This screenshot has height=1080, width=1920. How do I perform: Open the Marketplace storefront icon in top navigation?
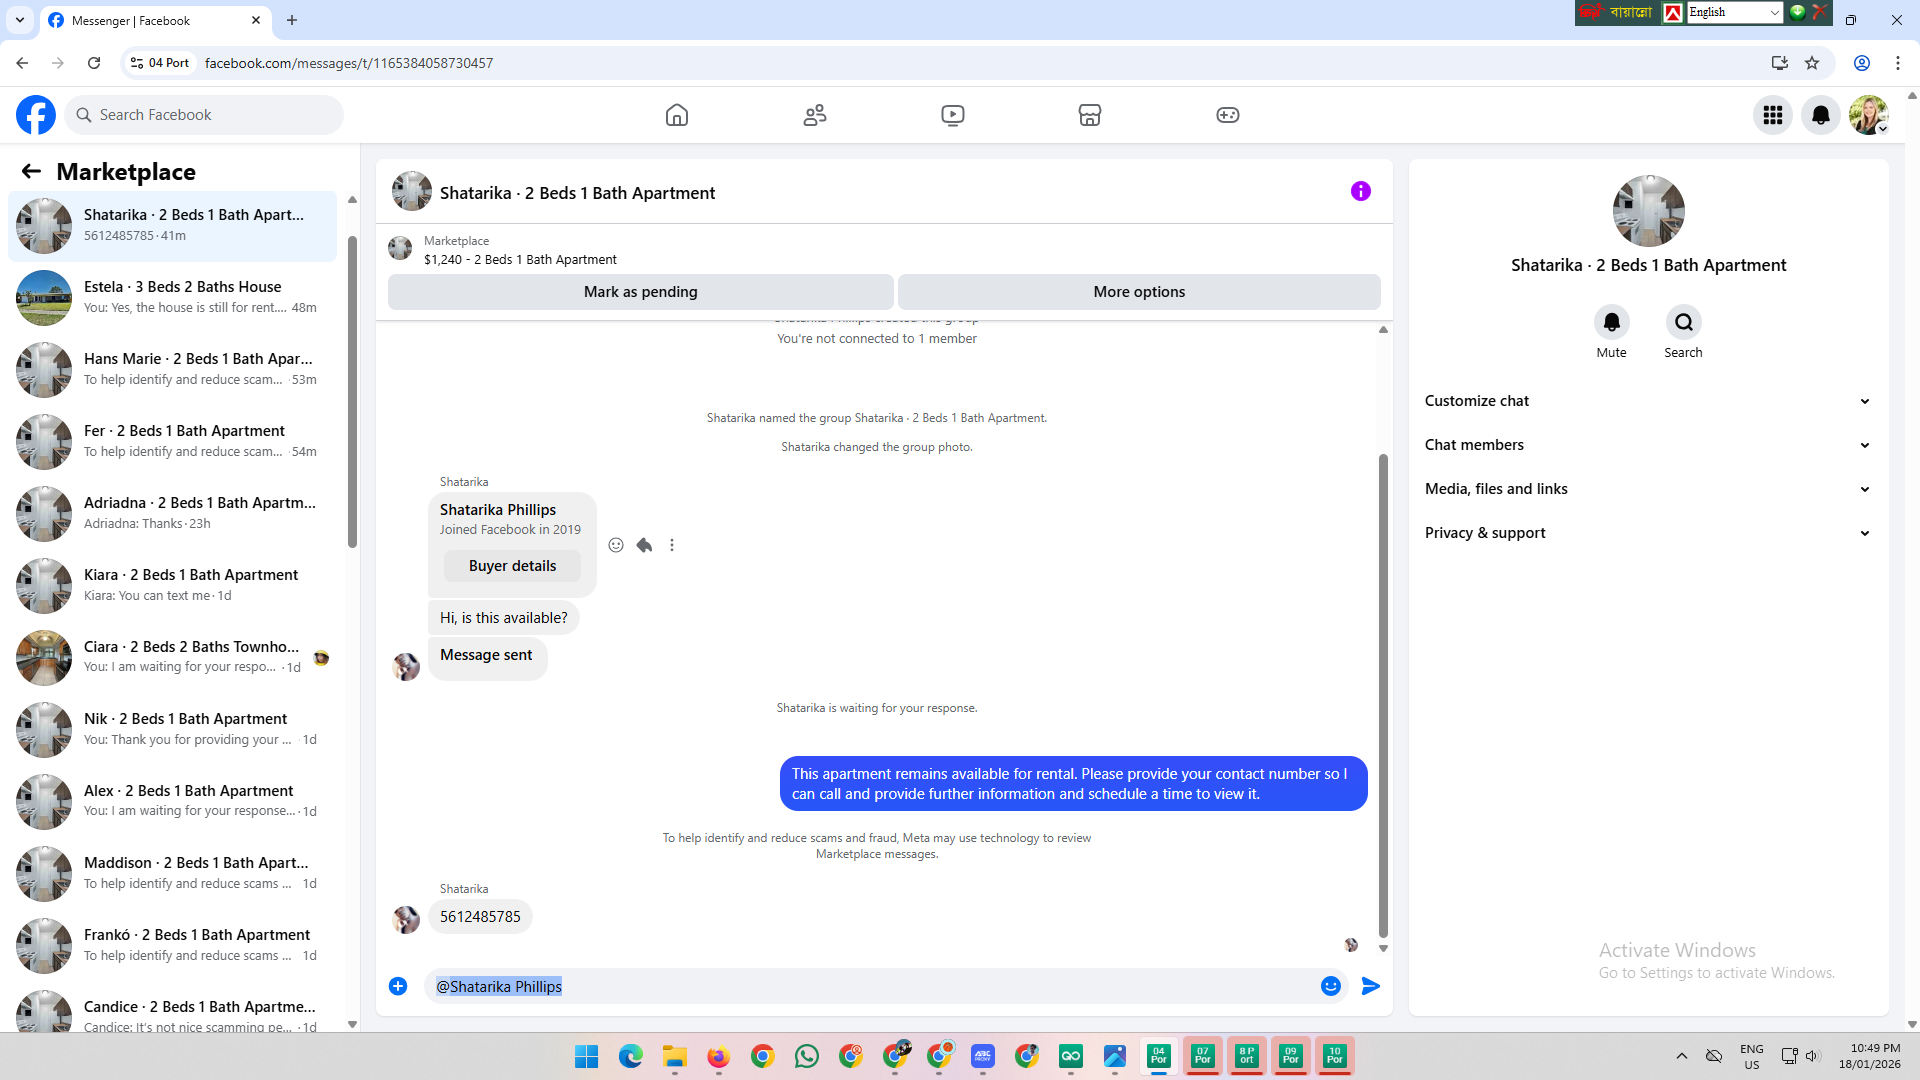pos(1089,115)
